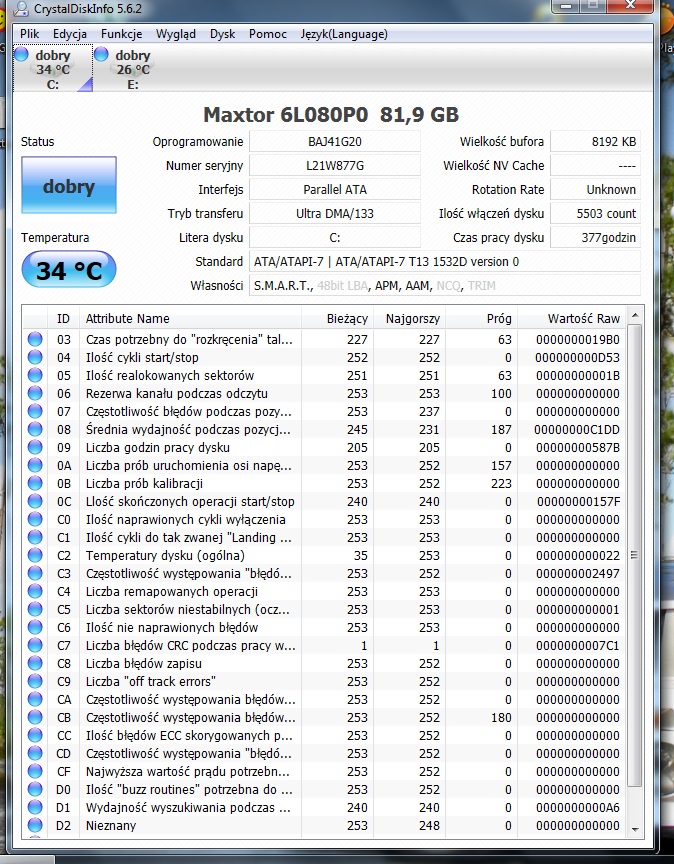Open the Wygląd menu
This screenshot has height=864, width=674.
point(175,34)
